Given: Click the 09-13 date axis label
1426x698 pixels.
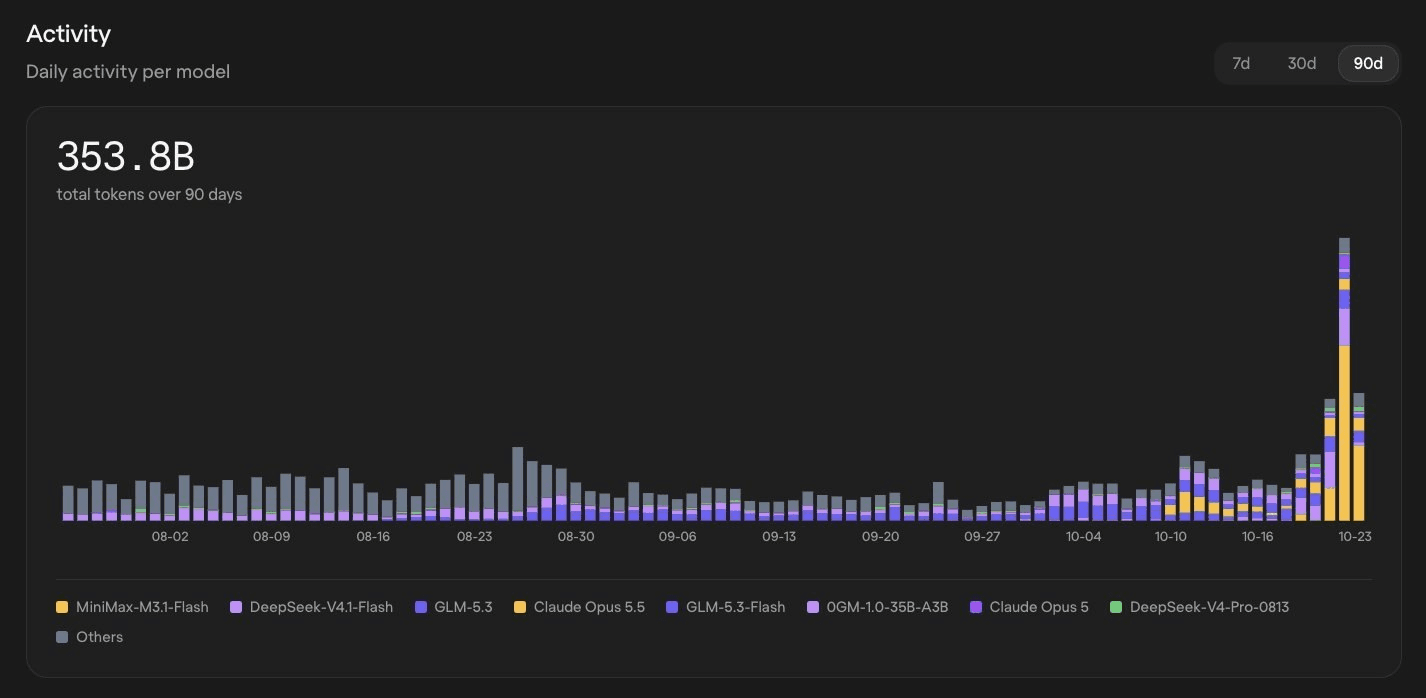Looking at the screenshot, I should tap(779, 537).
